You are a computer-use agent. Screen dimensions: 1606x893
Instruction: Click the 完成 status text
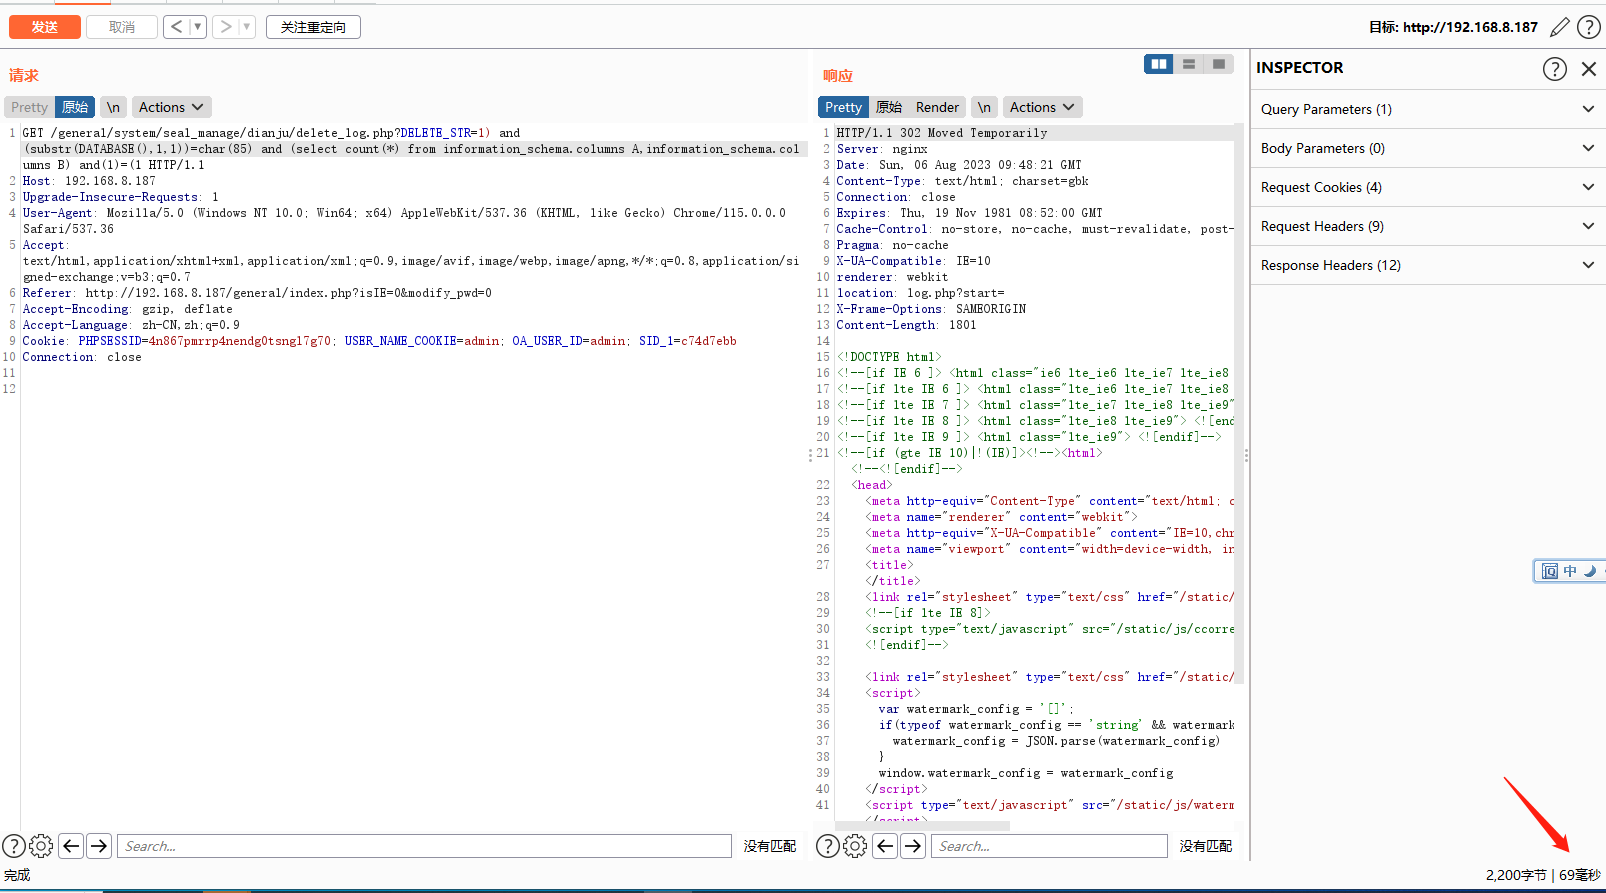pos(17,875)
